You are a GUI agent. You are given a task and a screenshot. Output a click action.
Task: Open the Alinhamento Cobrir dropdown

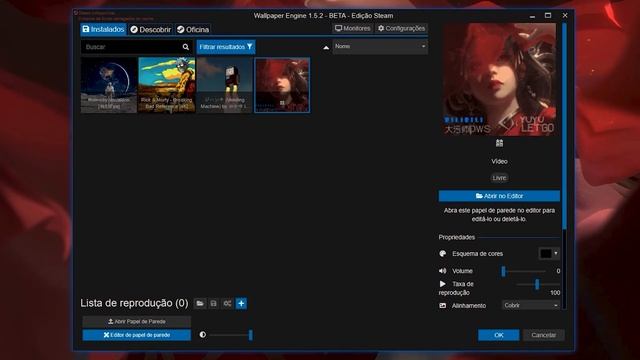coord(530,305)
